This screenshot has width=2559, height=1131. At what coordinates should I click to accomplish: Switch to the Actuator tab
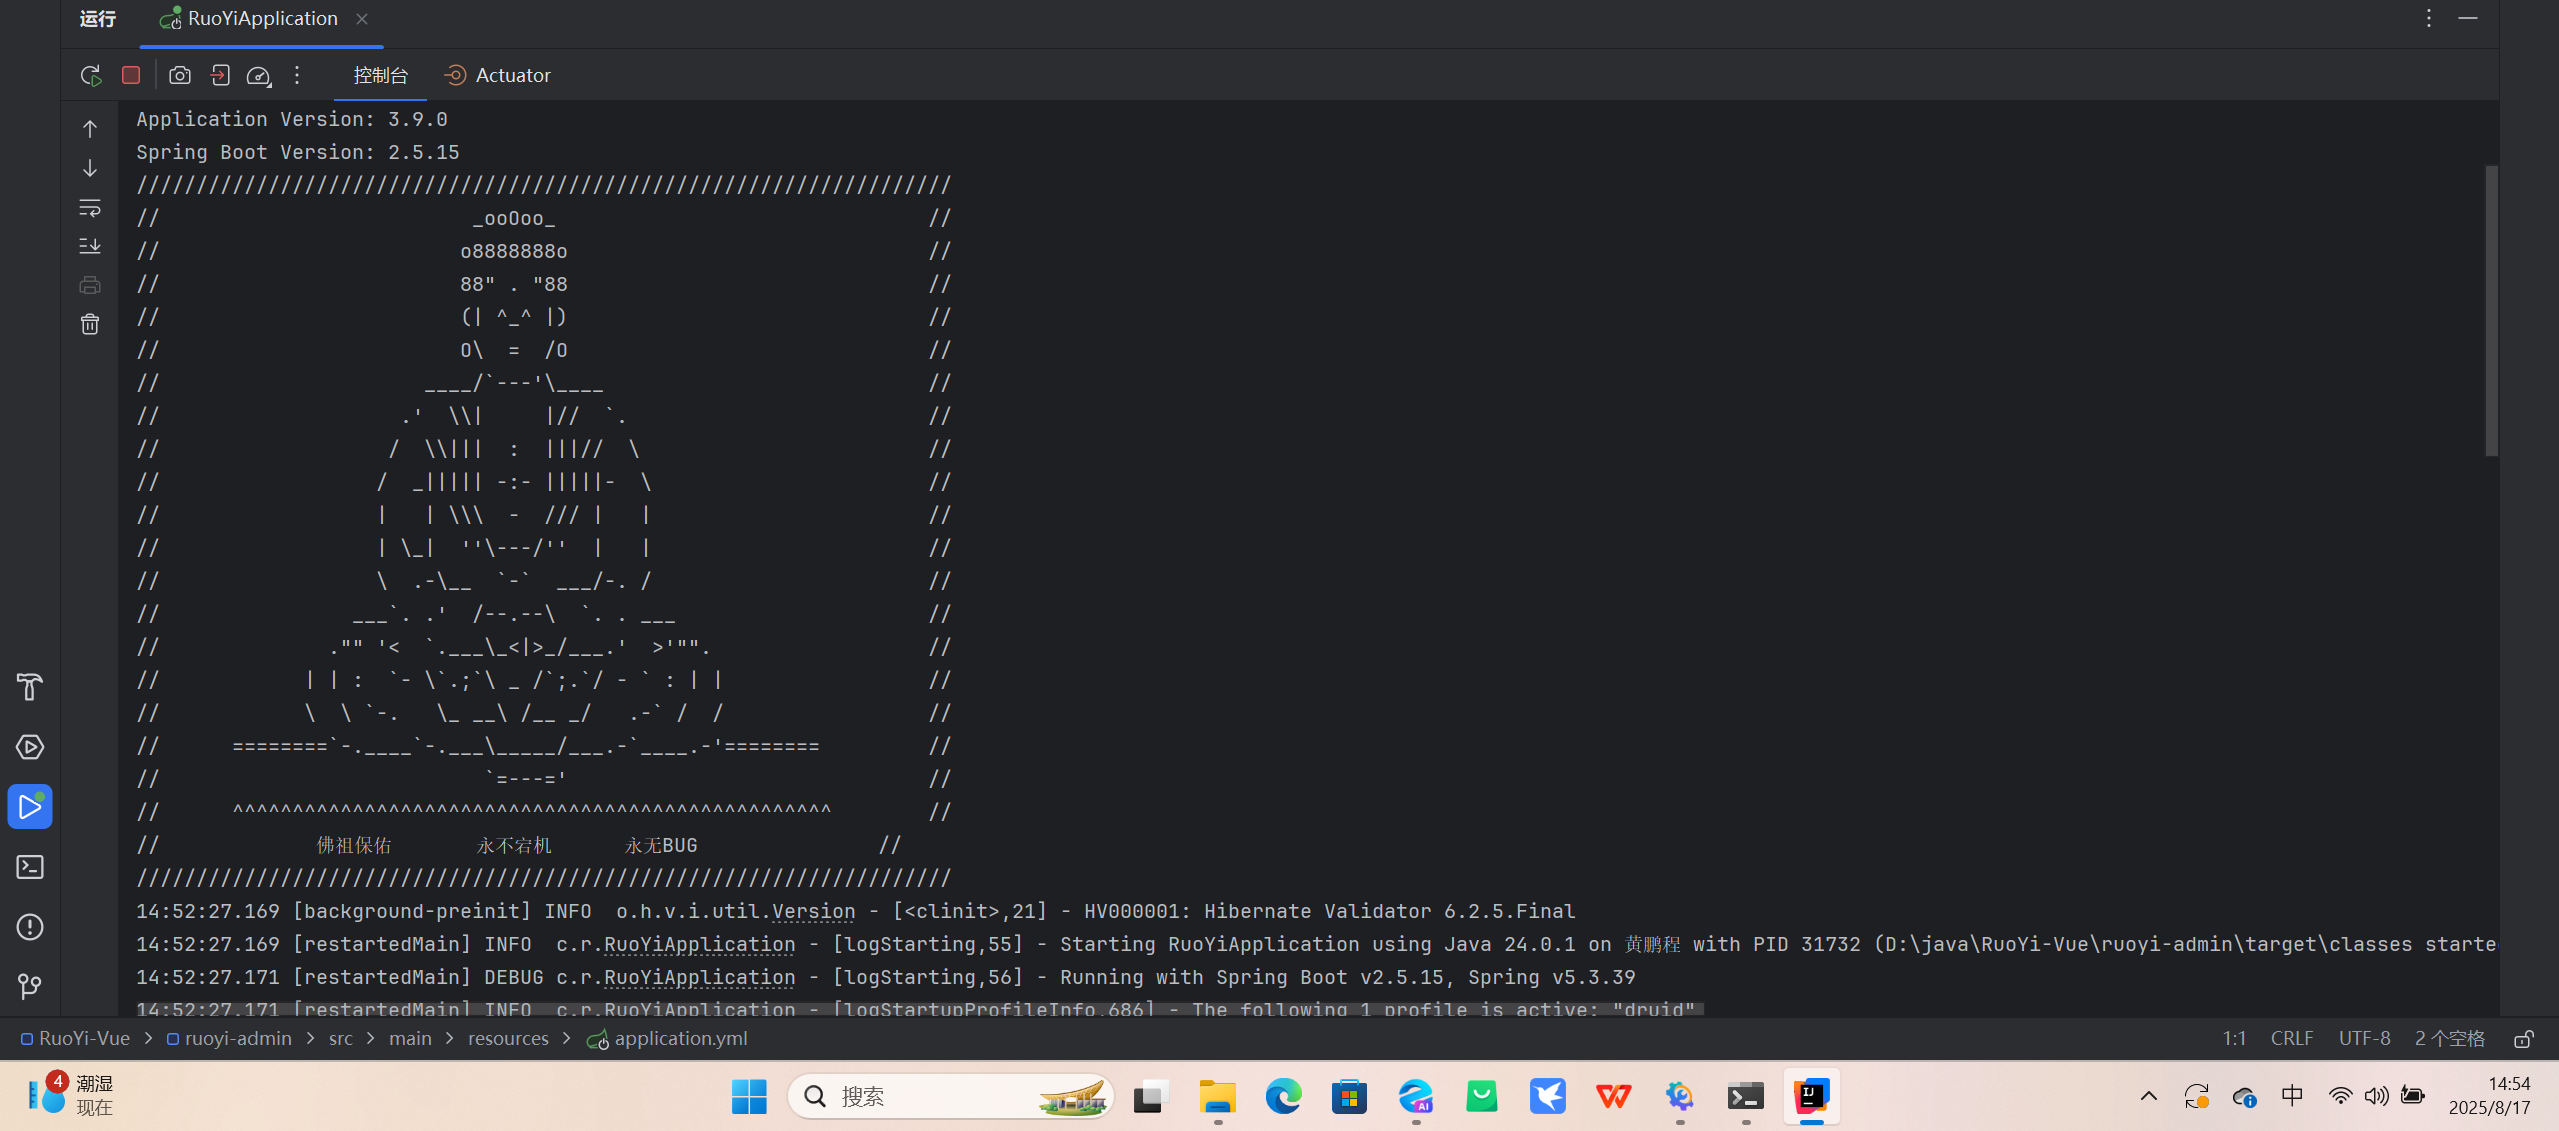497,75
